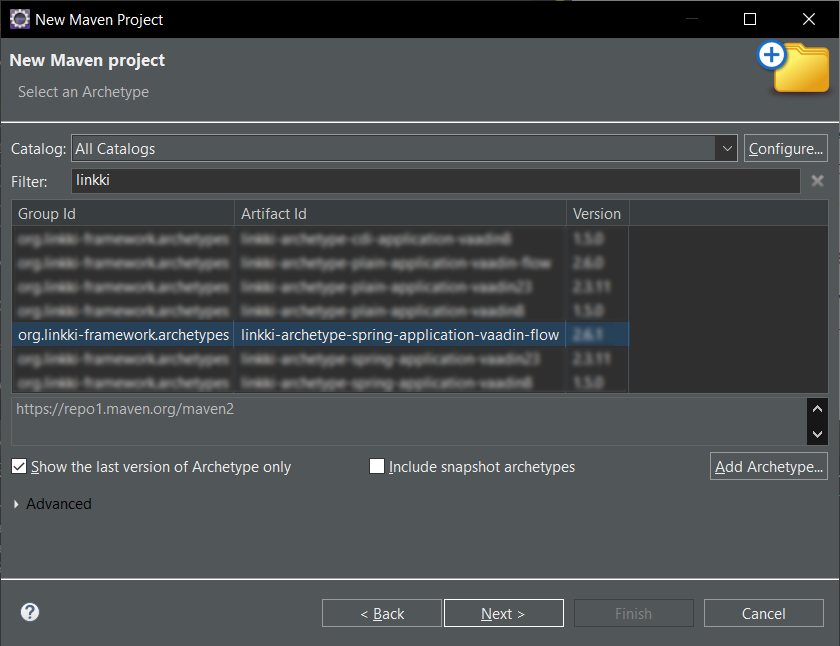The width and height of the screenshot is (840, 646).
Task: Click the Version column header
Action: click(x=597, y=214)
